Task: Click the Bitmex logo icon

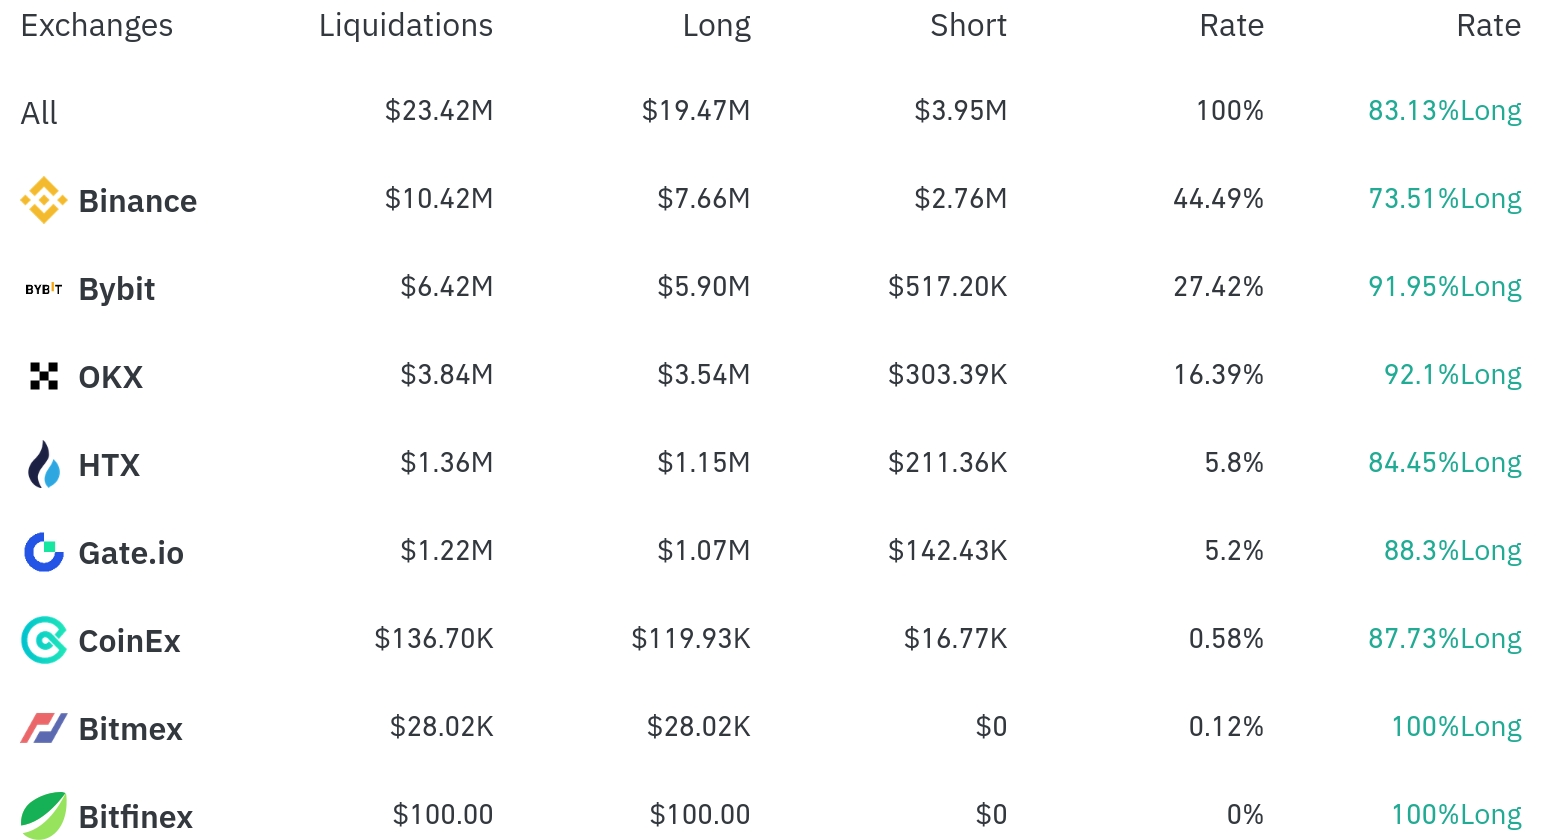Action: point(44,728)
